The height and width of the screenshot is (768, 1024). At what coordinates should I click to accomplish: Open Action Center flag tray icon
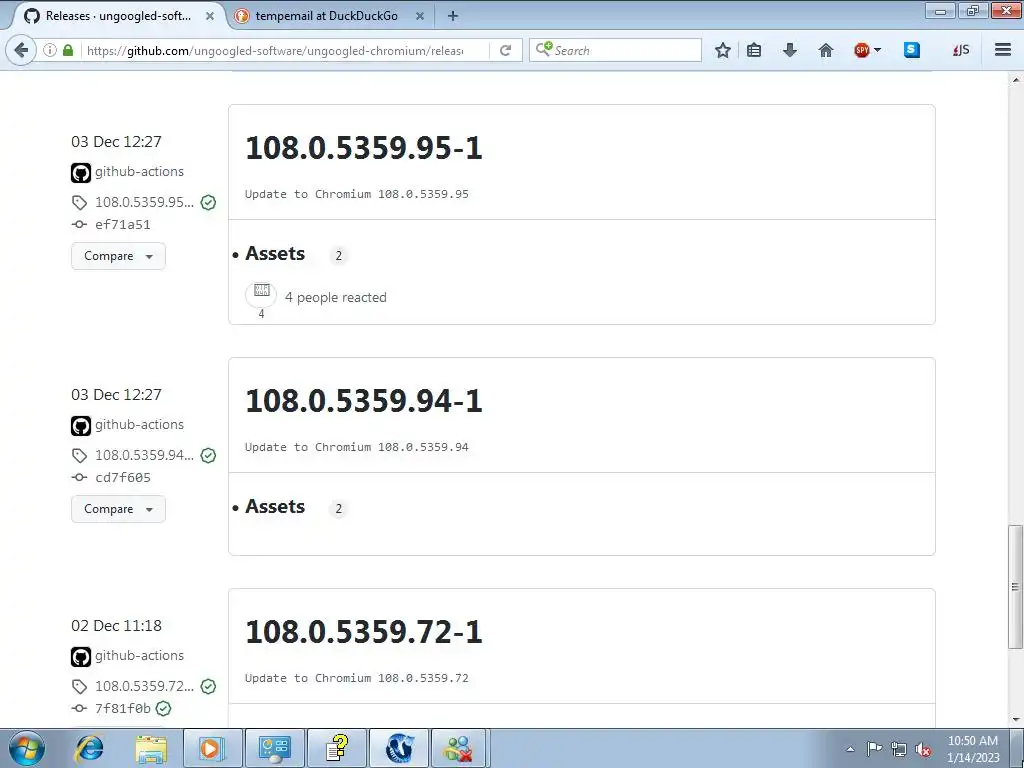[874, 749]
